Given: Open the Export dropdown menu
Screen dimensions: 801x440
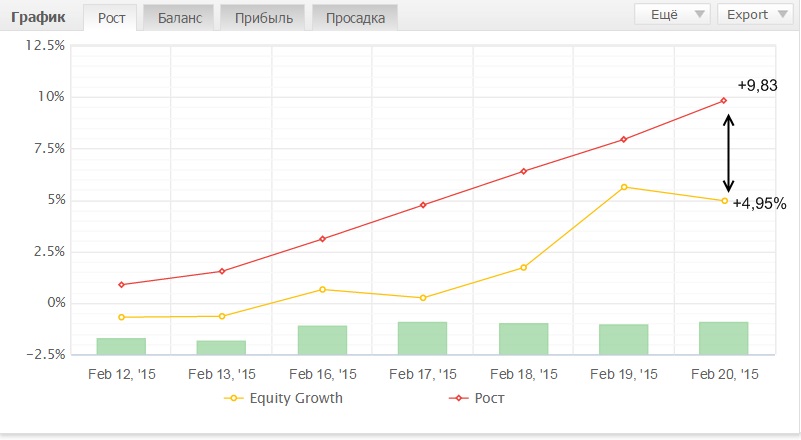Looking at the screenshot, I should coord(756,14).
